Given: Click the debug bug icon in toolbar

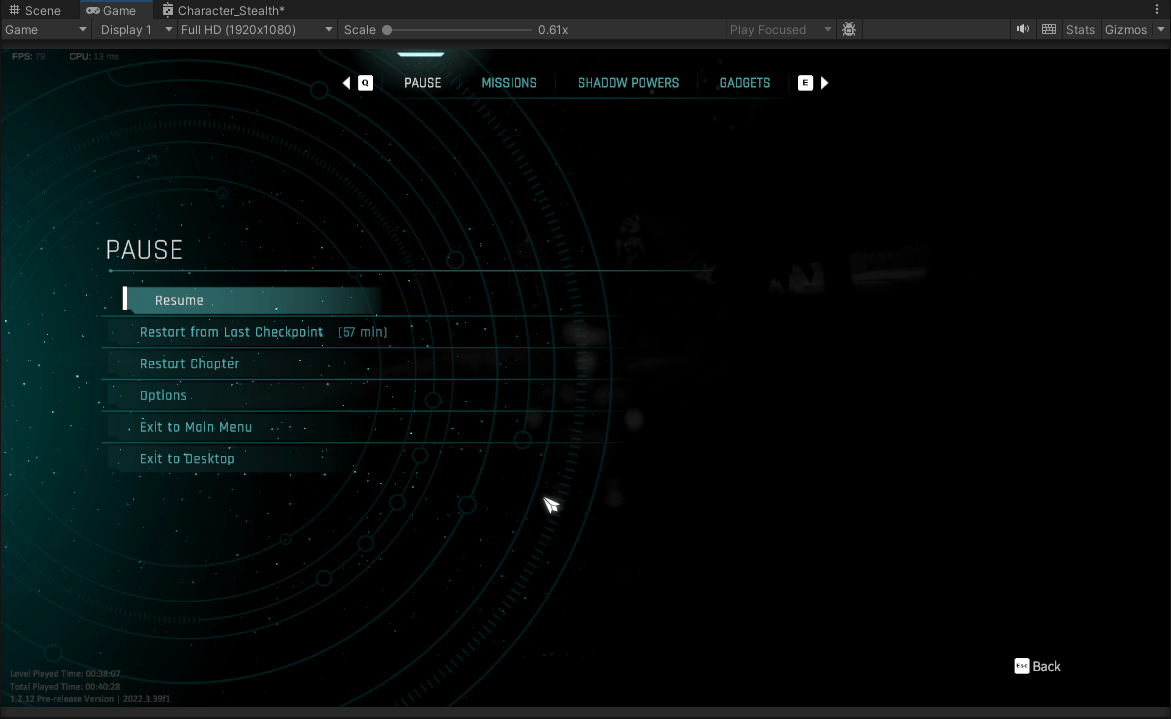Looking at the screenshot, I should tap(848, 29).
